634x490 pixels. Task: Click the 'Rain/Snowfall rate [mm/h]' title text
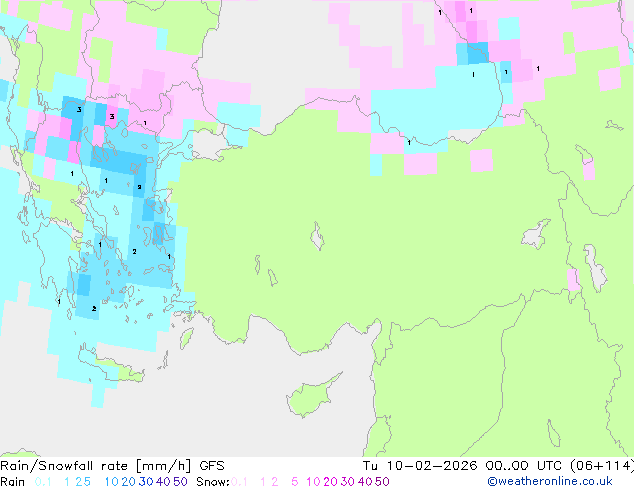click(95, 466)
